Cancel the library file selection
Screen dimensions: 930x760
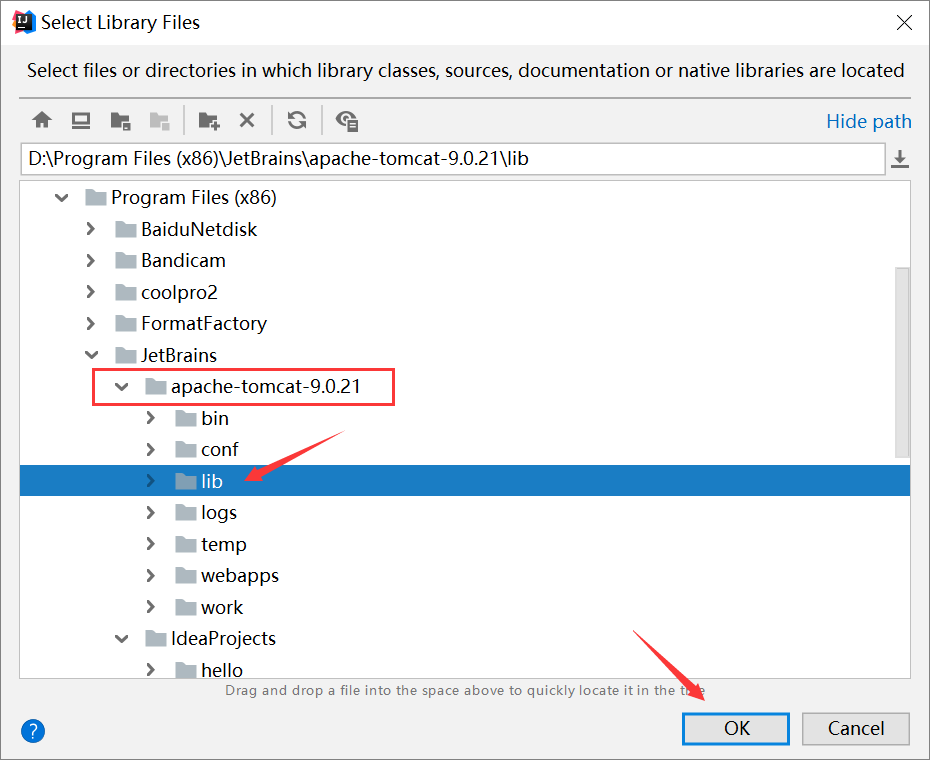[855, 728]
